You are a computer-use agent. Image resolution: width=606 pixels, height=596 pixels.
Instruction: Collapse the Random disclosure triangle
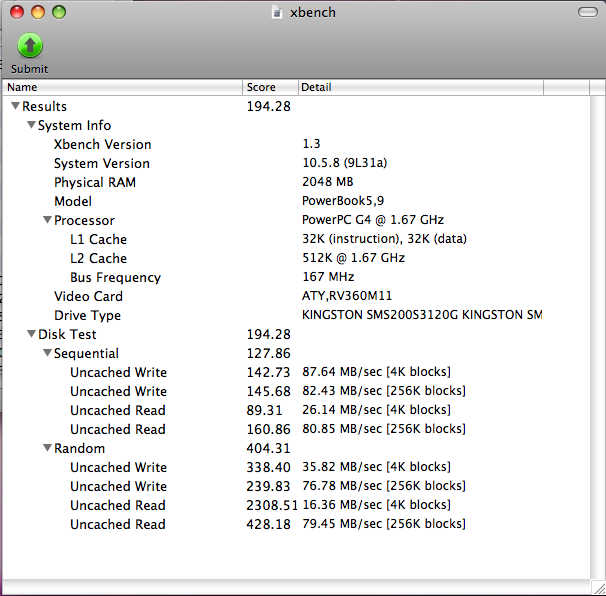pos(48,448)
